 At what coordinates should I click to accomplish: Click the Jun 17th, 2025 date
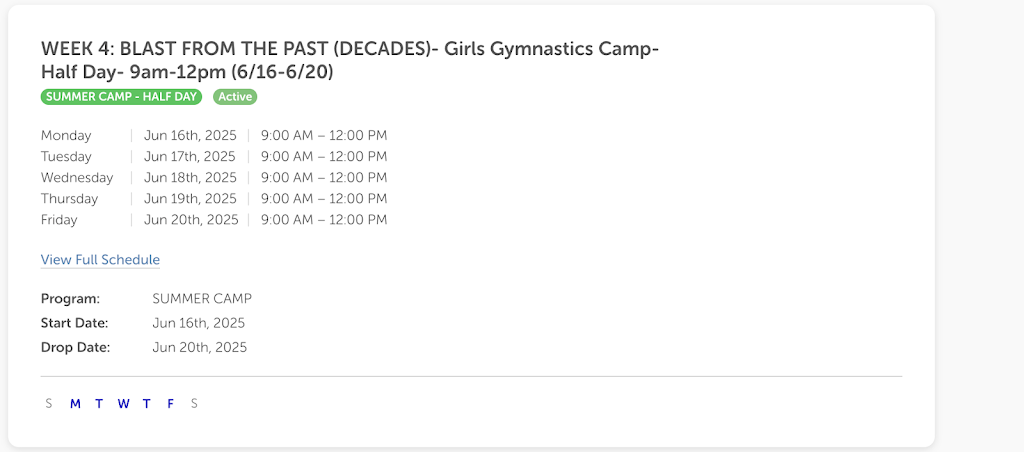point(190,157)
